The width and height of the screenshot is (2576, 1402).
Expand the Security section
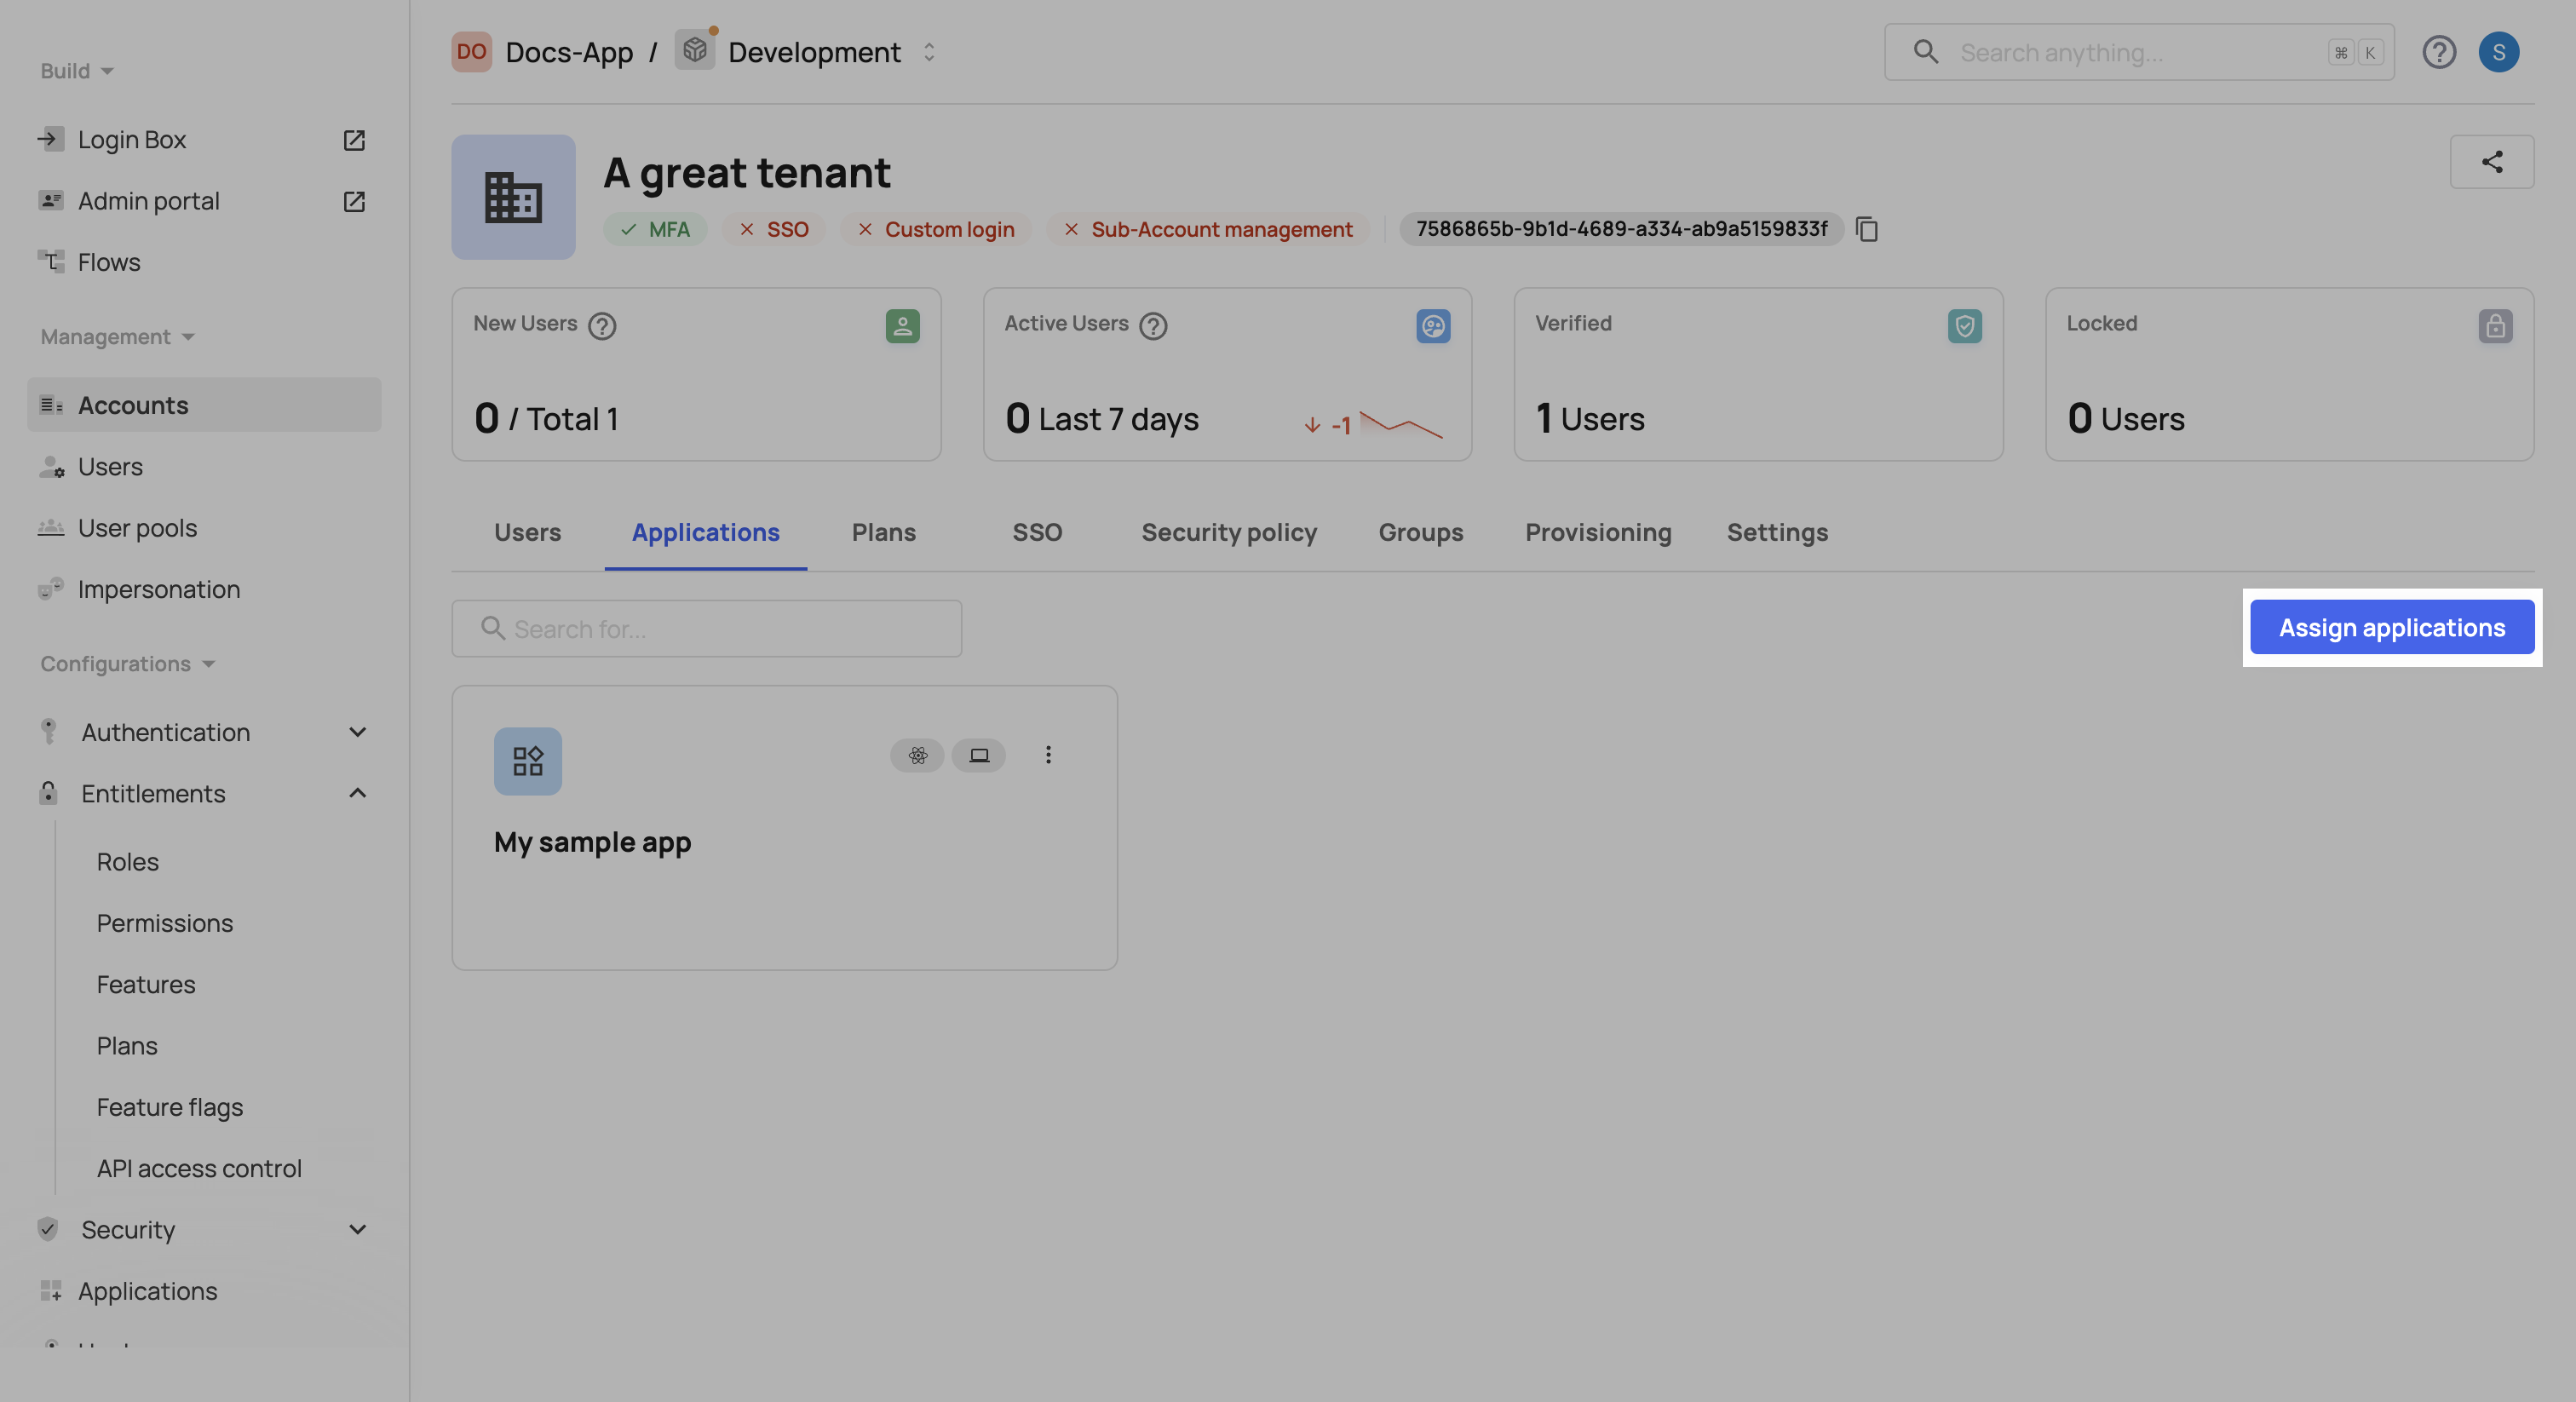click(x=357, y=1229)
